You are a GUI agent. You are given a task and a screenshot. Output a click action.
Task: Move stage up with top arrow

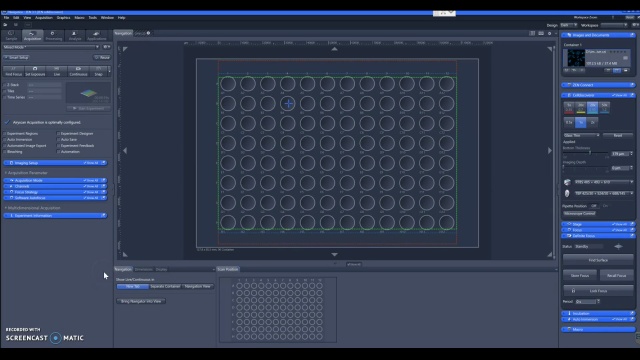click(x=334, y=49)
